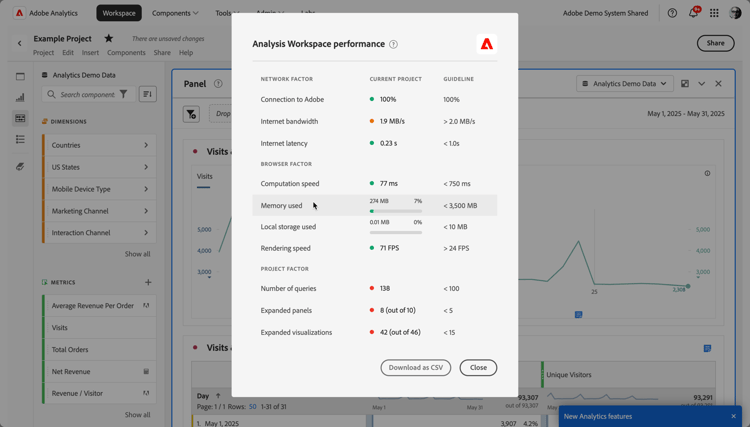750x427 pixels.
Task: Favorite the project with the star icon
Action: (x=109, y=38)
